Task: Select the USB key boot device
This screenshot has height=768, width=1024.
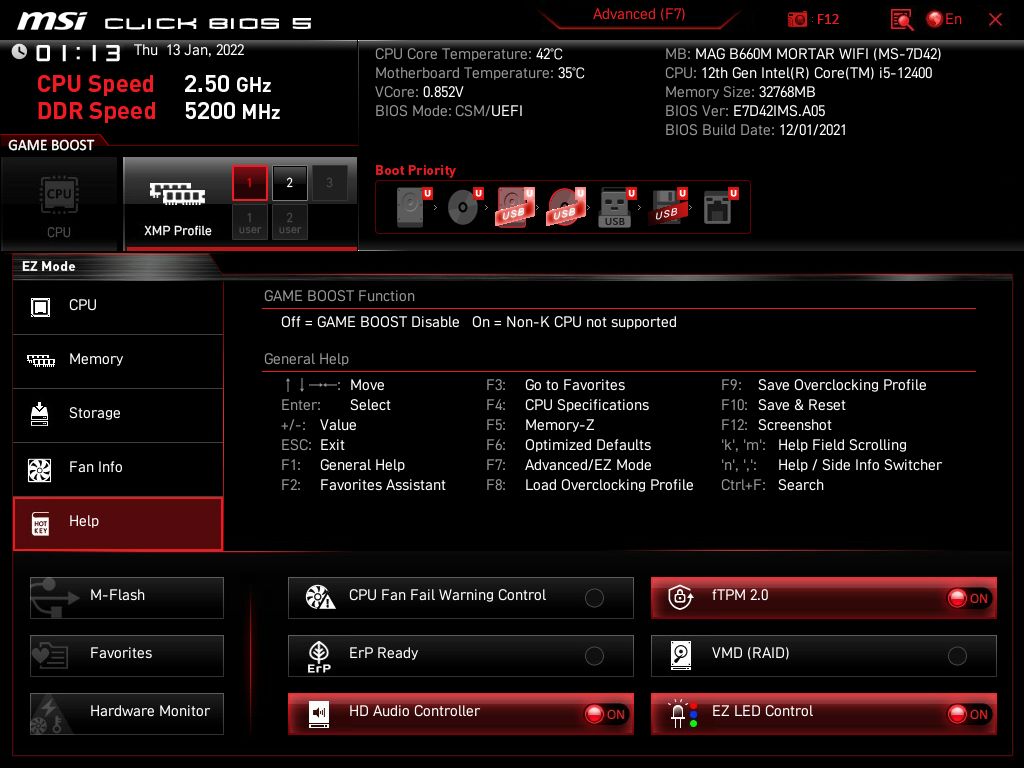Action: 616,207
